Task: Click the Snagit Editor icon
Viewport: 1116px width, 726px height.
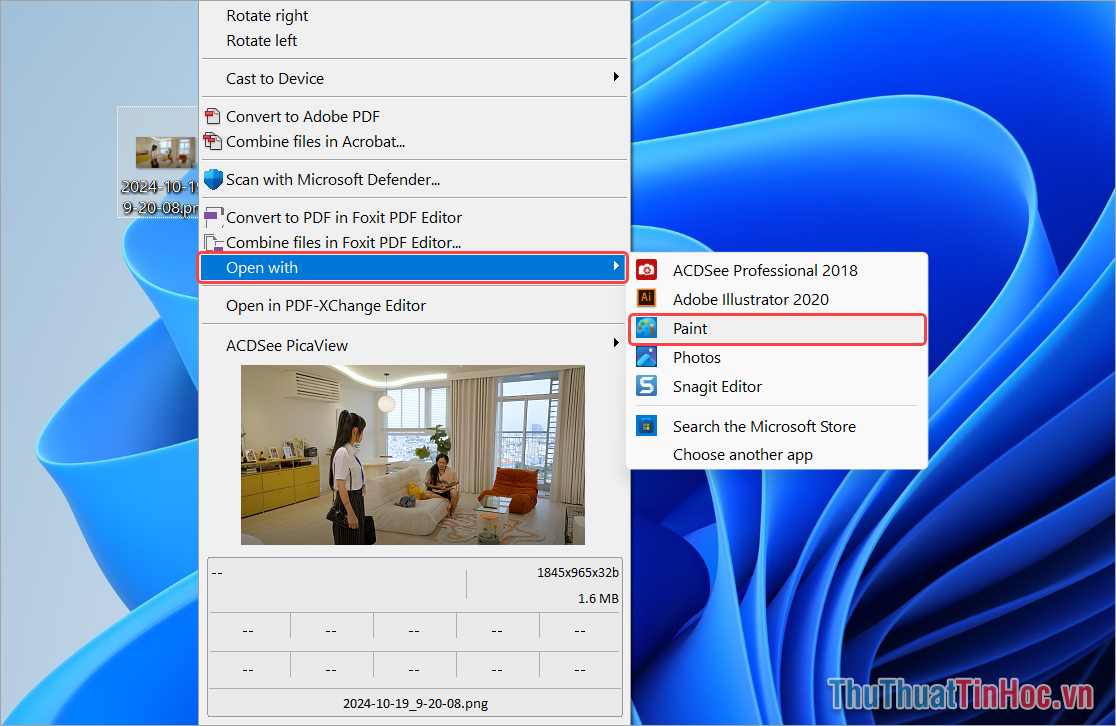Action: coord(647,386)
